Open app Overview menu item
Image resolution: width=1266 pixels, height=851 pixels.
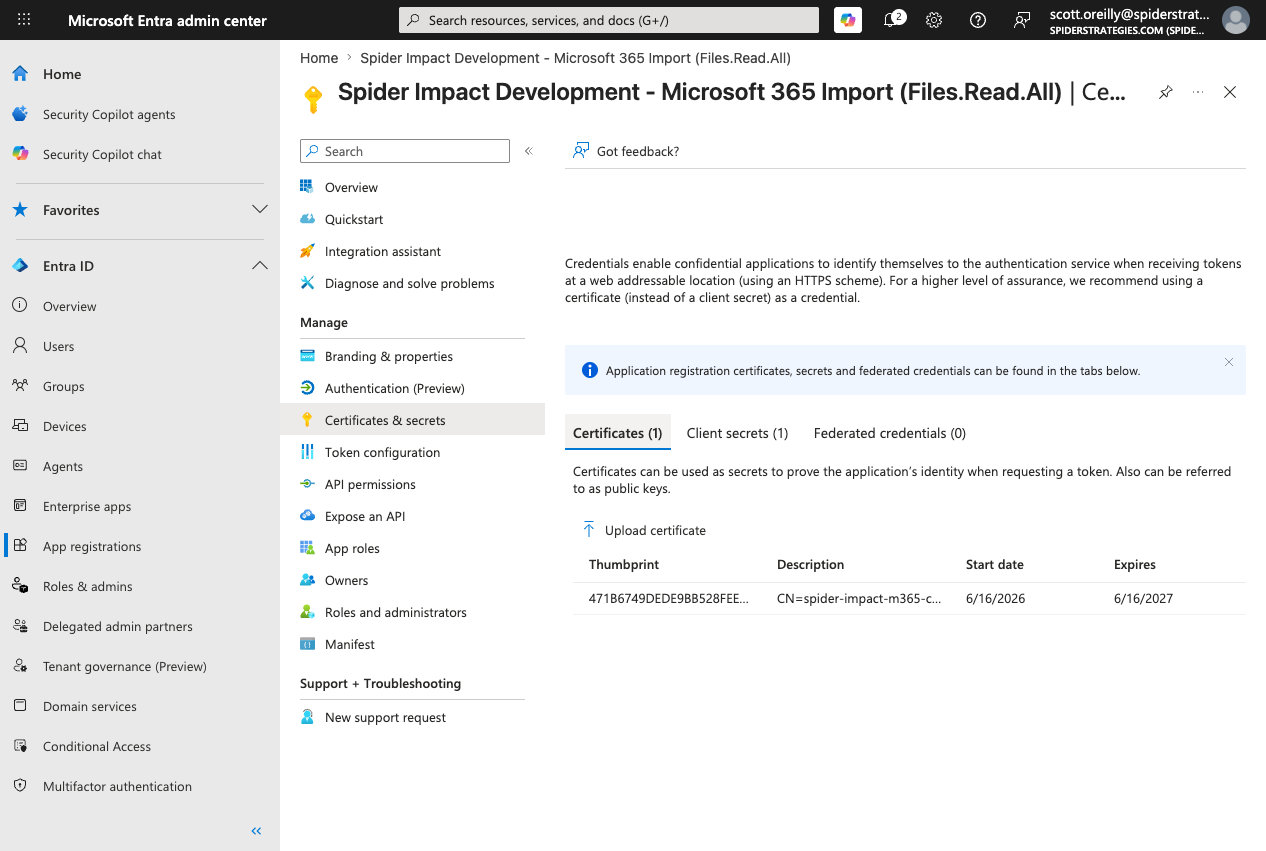point(351,187)
